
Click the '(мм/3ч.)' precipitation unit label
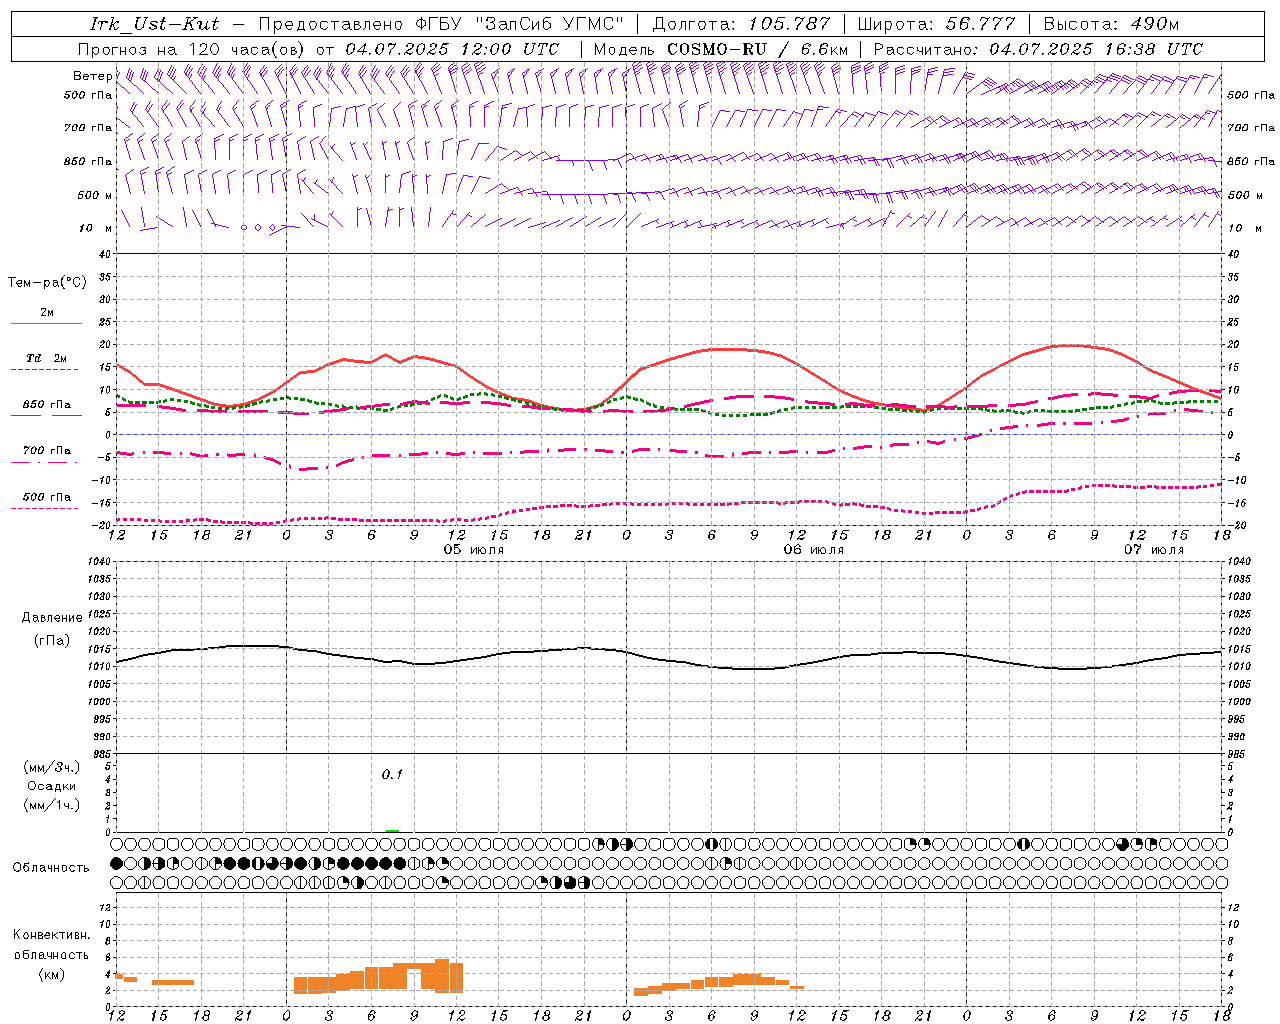click(52, 767)
